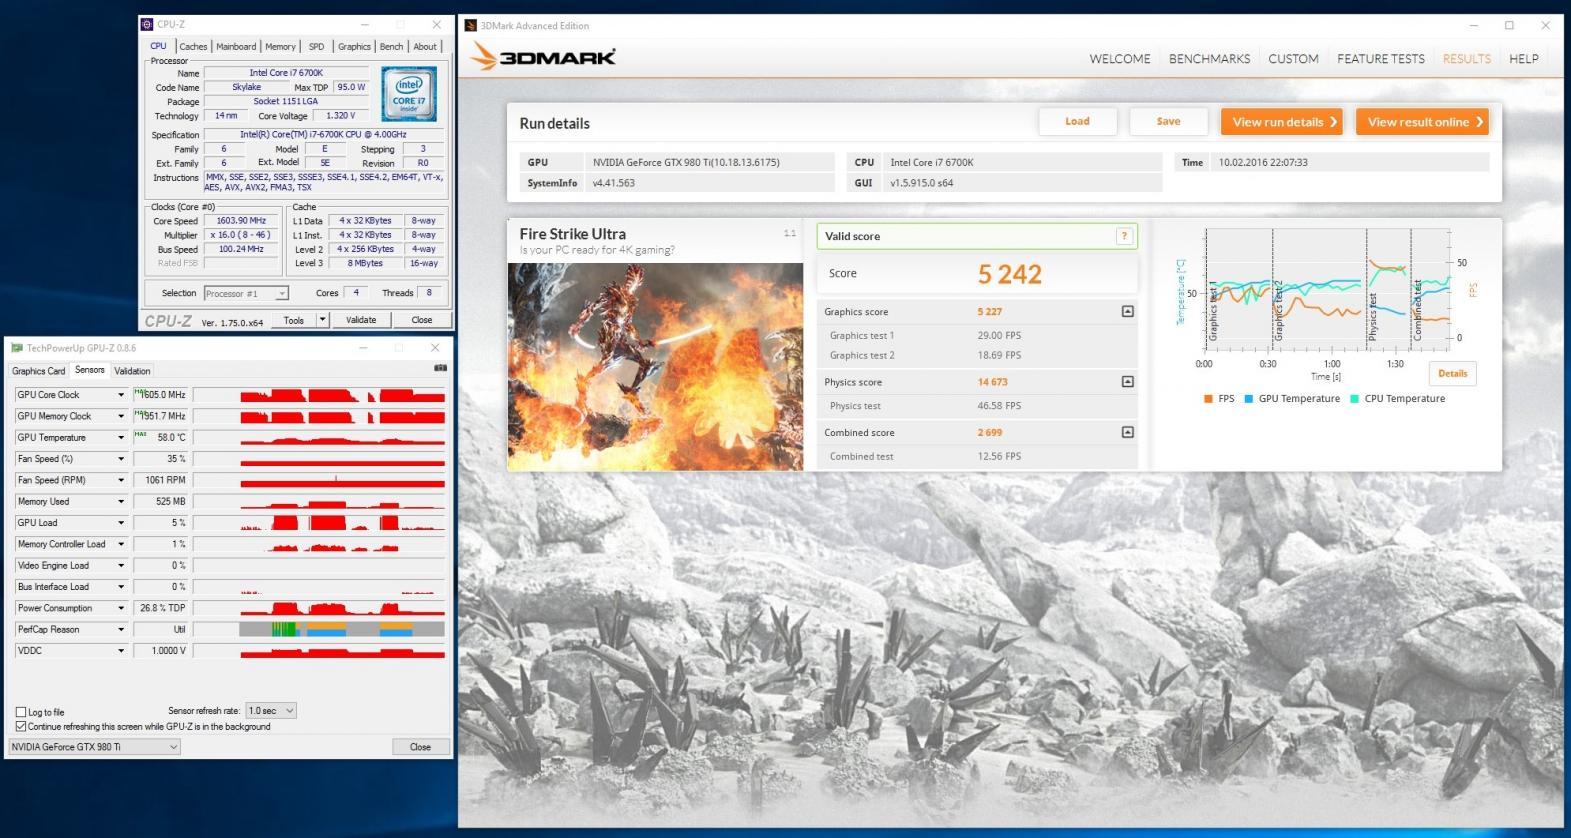Open the Validation tab in GPU-Z
The width and height of the screenshot is (1571, 838).
pos(132,371)
